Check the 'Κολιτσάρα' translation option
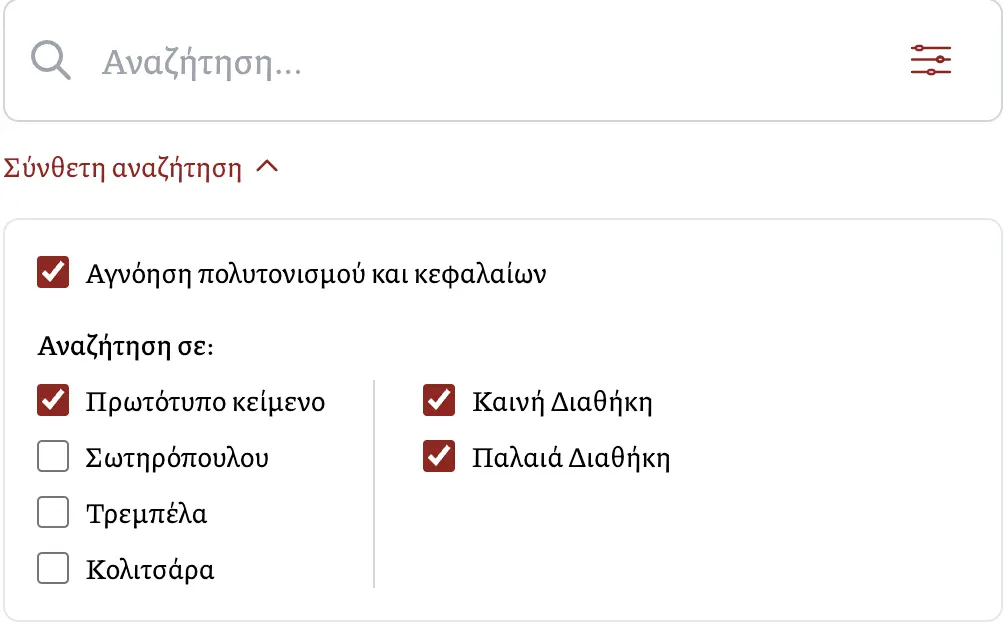1004x624 pixels. click(53, 569)
